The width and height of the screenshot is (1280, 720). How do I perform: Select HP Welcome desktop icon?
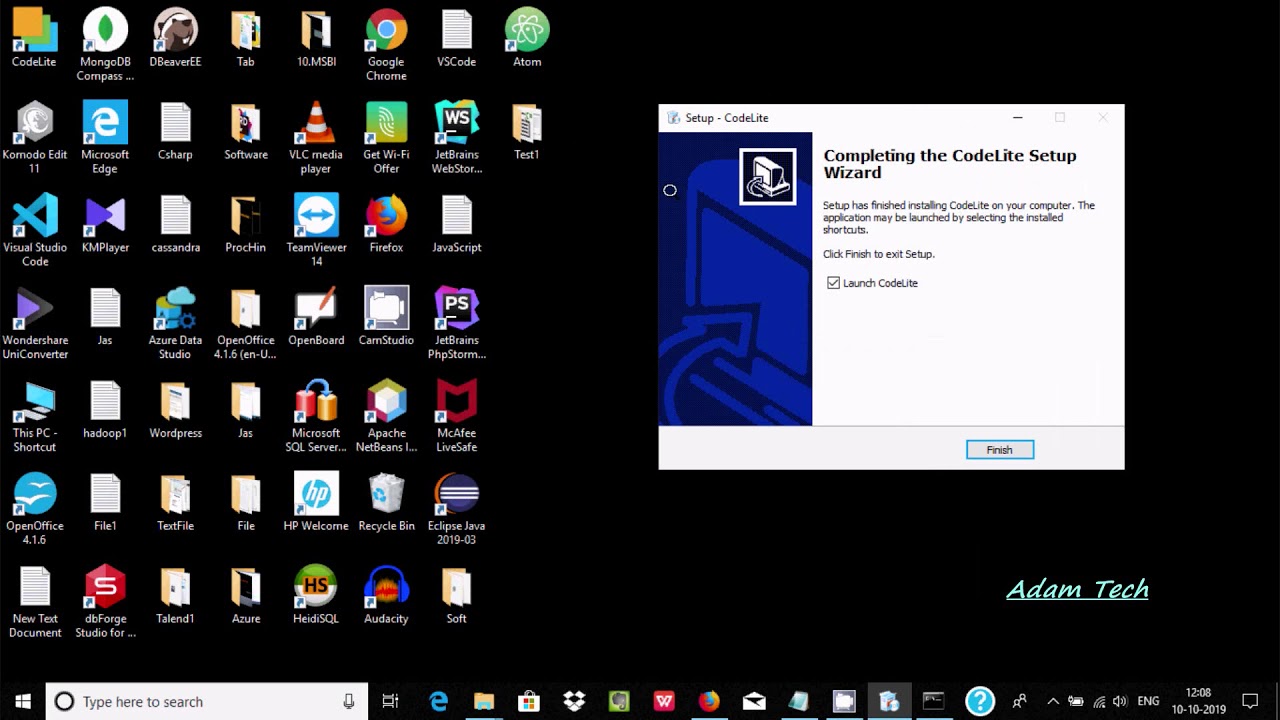point(316,503)
